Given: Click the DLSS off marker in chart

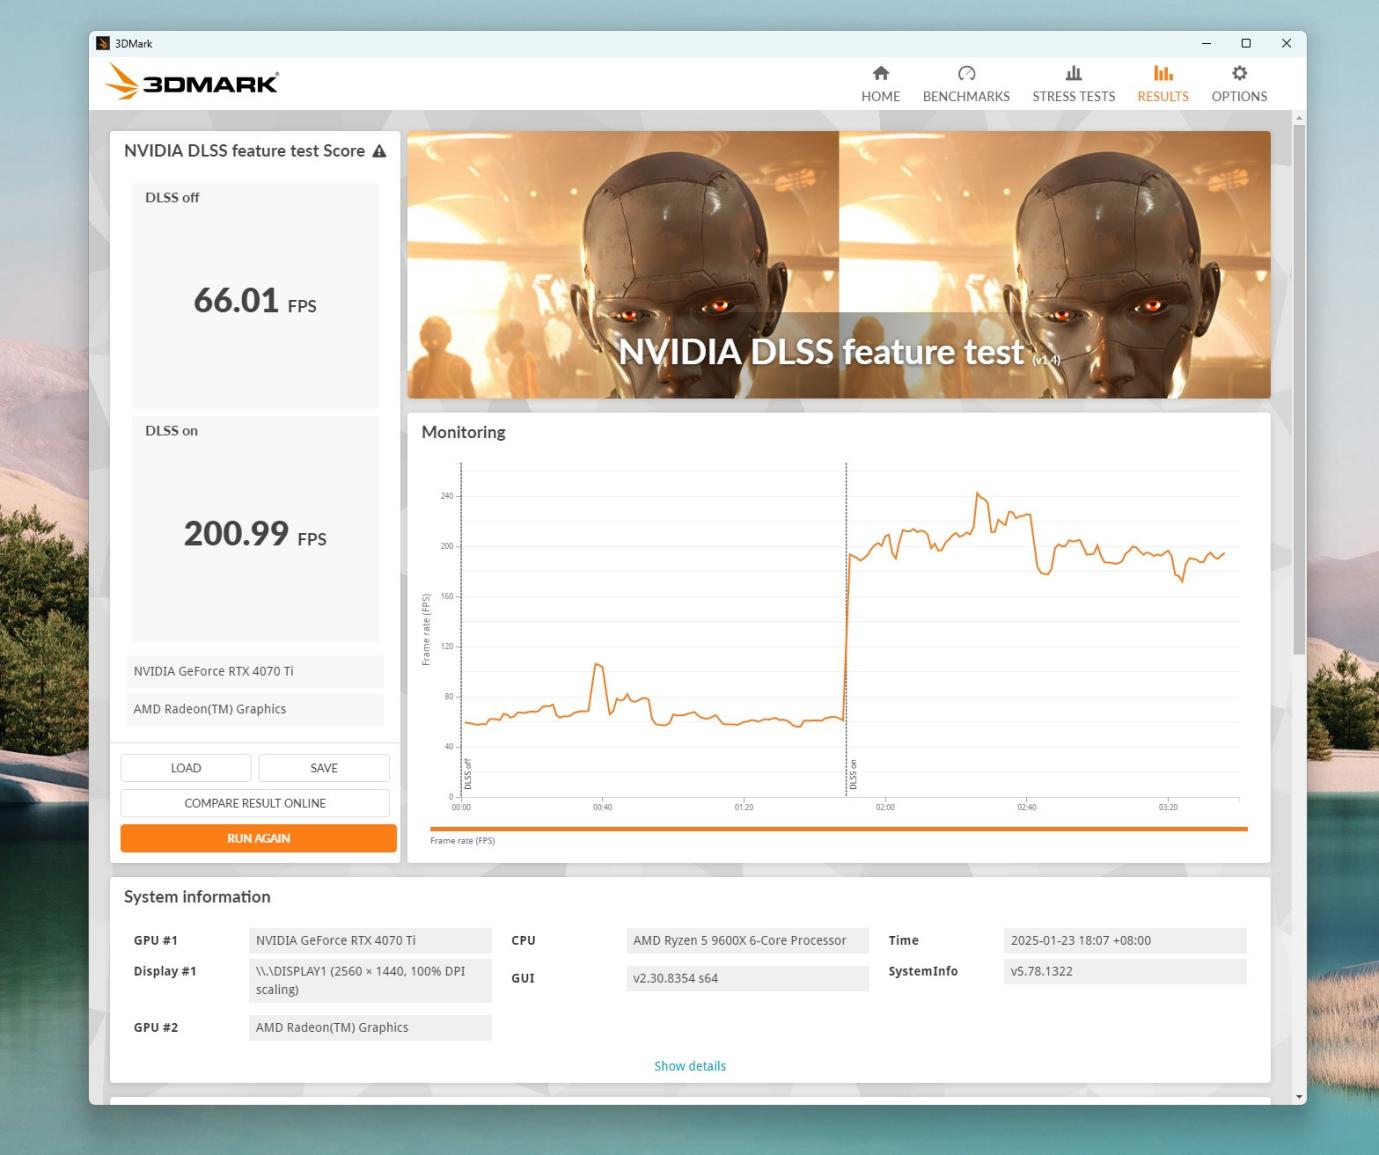Looking at the screenshot, I should (x=467, y=774).
